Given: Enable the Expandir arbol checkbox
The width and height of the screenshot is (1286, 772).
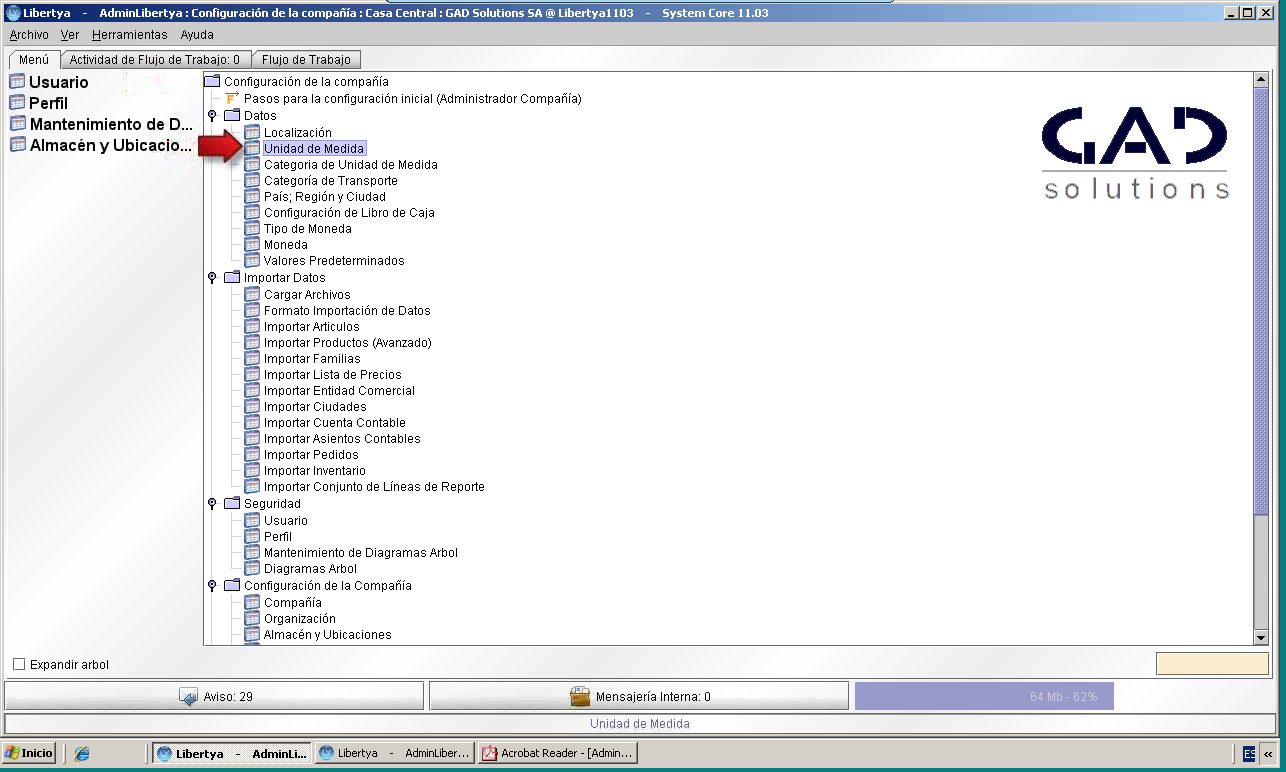Looking at the screenshot, I should (19, 664).
